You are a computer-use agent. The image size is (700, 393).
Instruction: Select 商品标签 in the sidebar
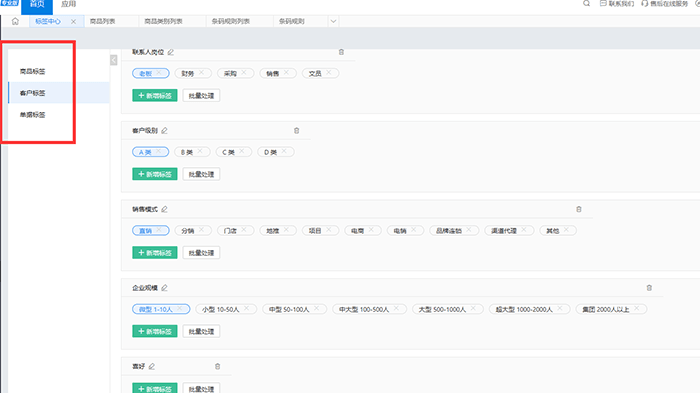pos(33,71)
